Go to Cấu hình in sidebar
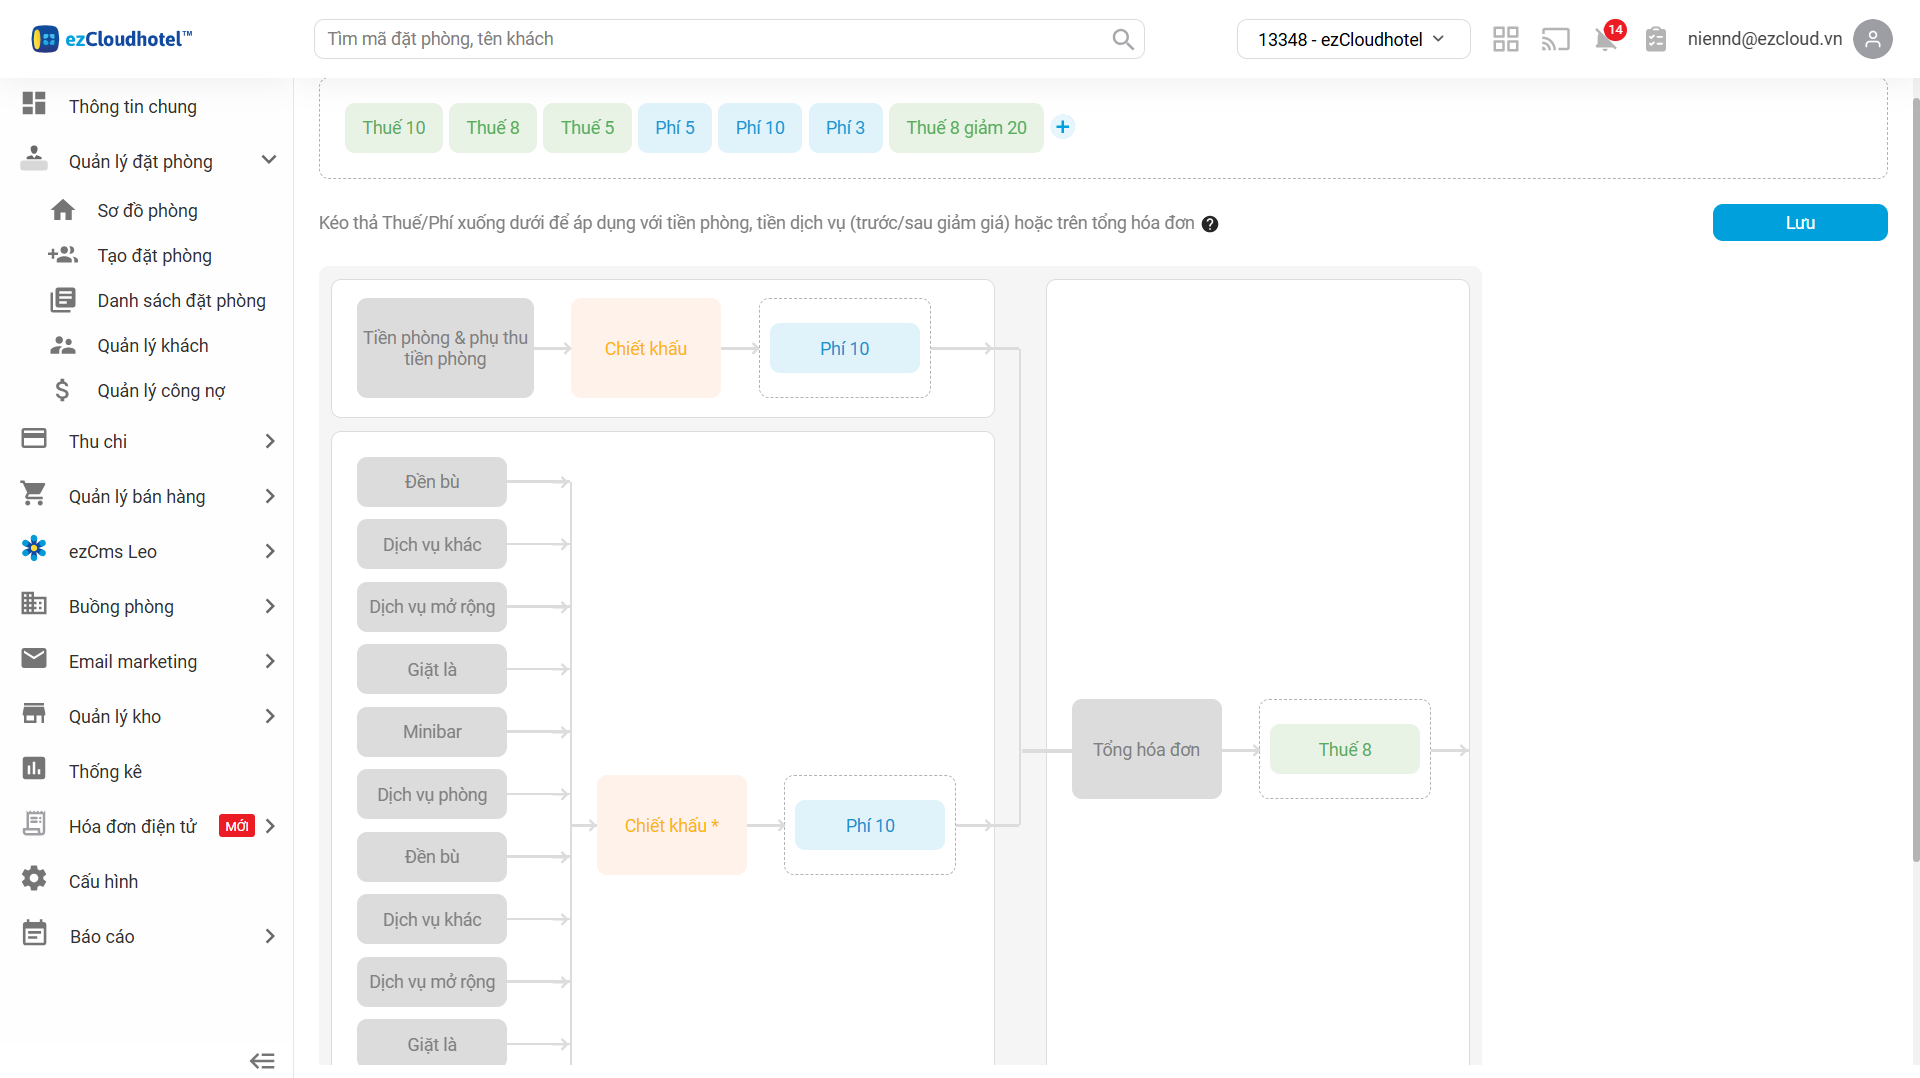 click(x=103, y=881)
